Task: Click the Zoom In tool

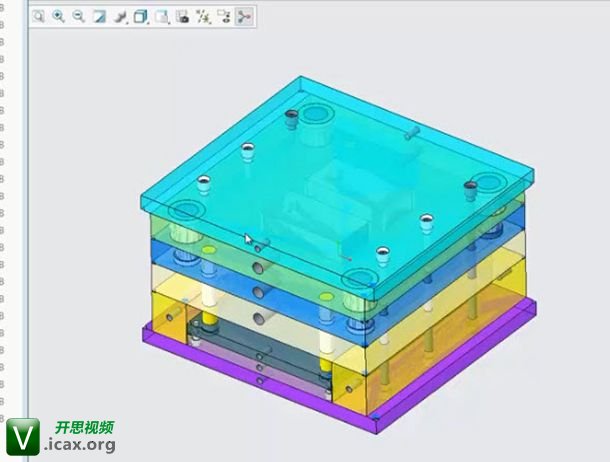Action: pyautogui.click(x=58, y=17)
